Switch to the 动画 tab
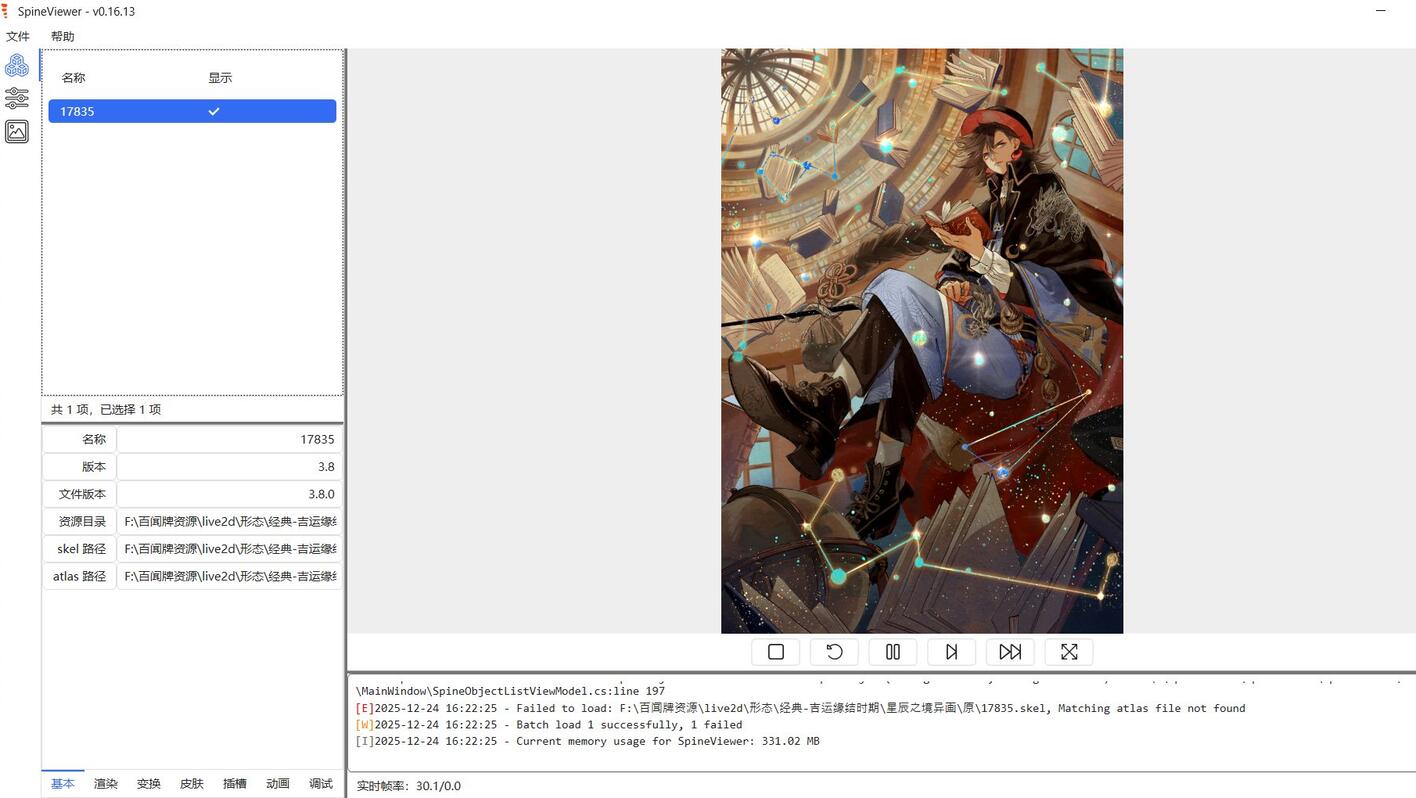Image resolution: width=1416 pixels, height=798 pixels. (278, 784)
